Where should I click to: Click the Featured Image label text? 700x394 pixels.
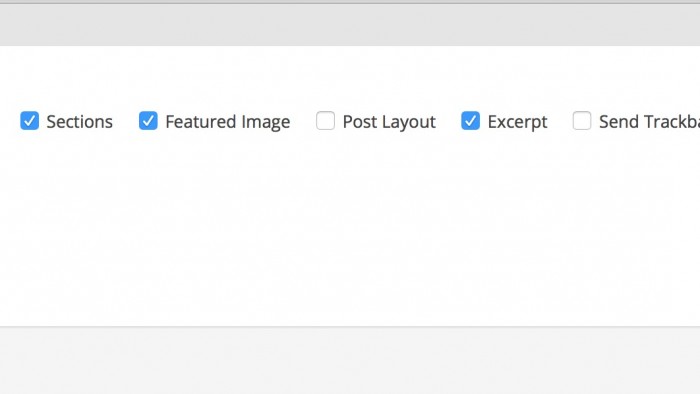point(228,122)
